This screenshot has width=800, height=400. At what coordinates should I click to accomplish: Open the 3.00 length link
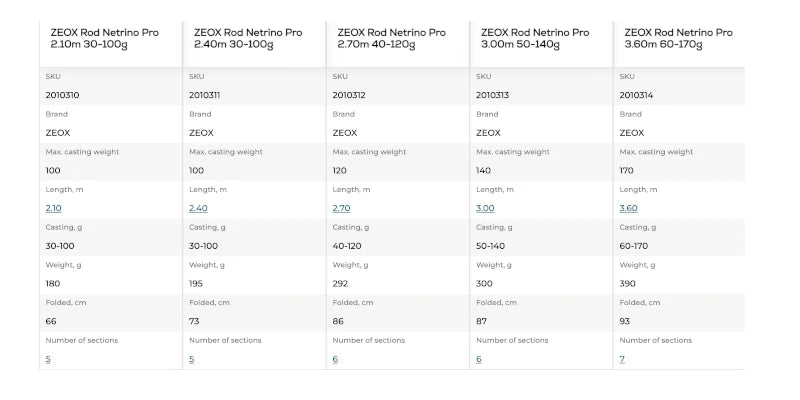pos(485,208)
